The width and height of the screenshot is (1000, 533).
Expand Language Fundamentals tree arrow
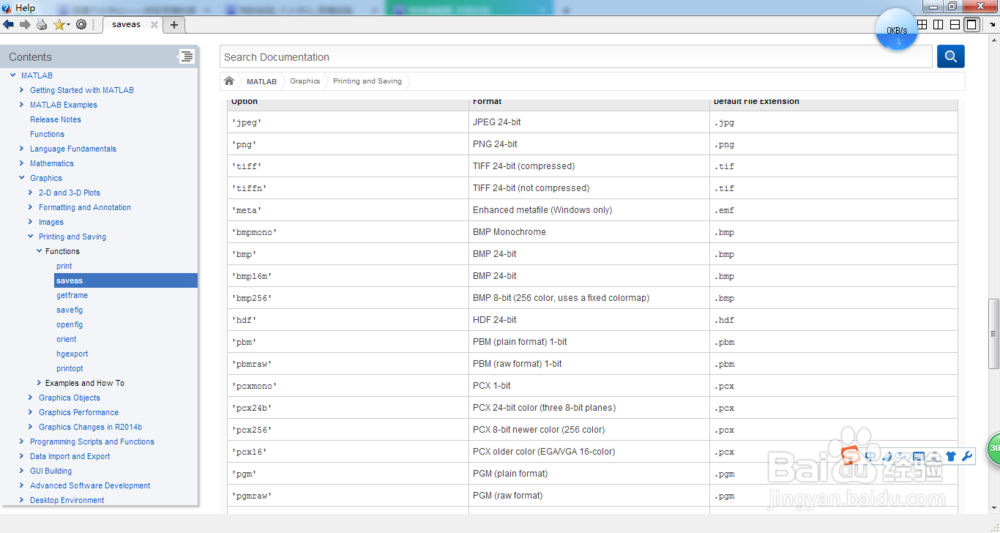(22, 149)
